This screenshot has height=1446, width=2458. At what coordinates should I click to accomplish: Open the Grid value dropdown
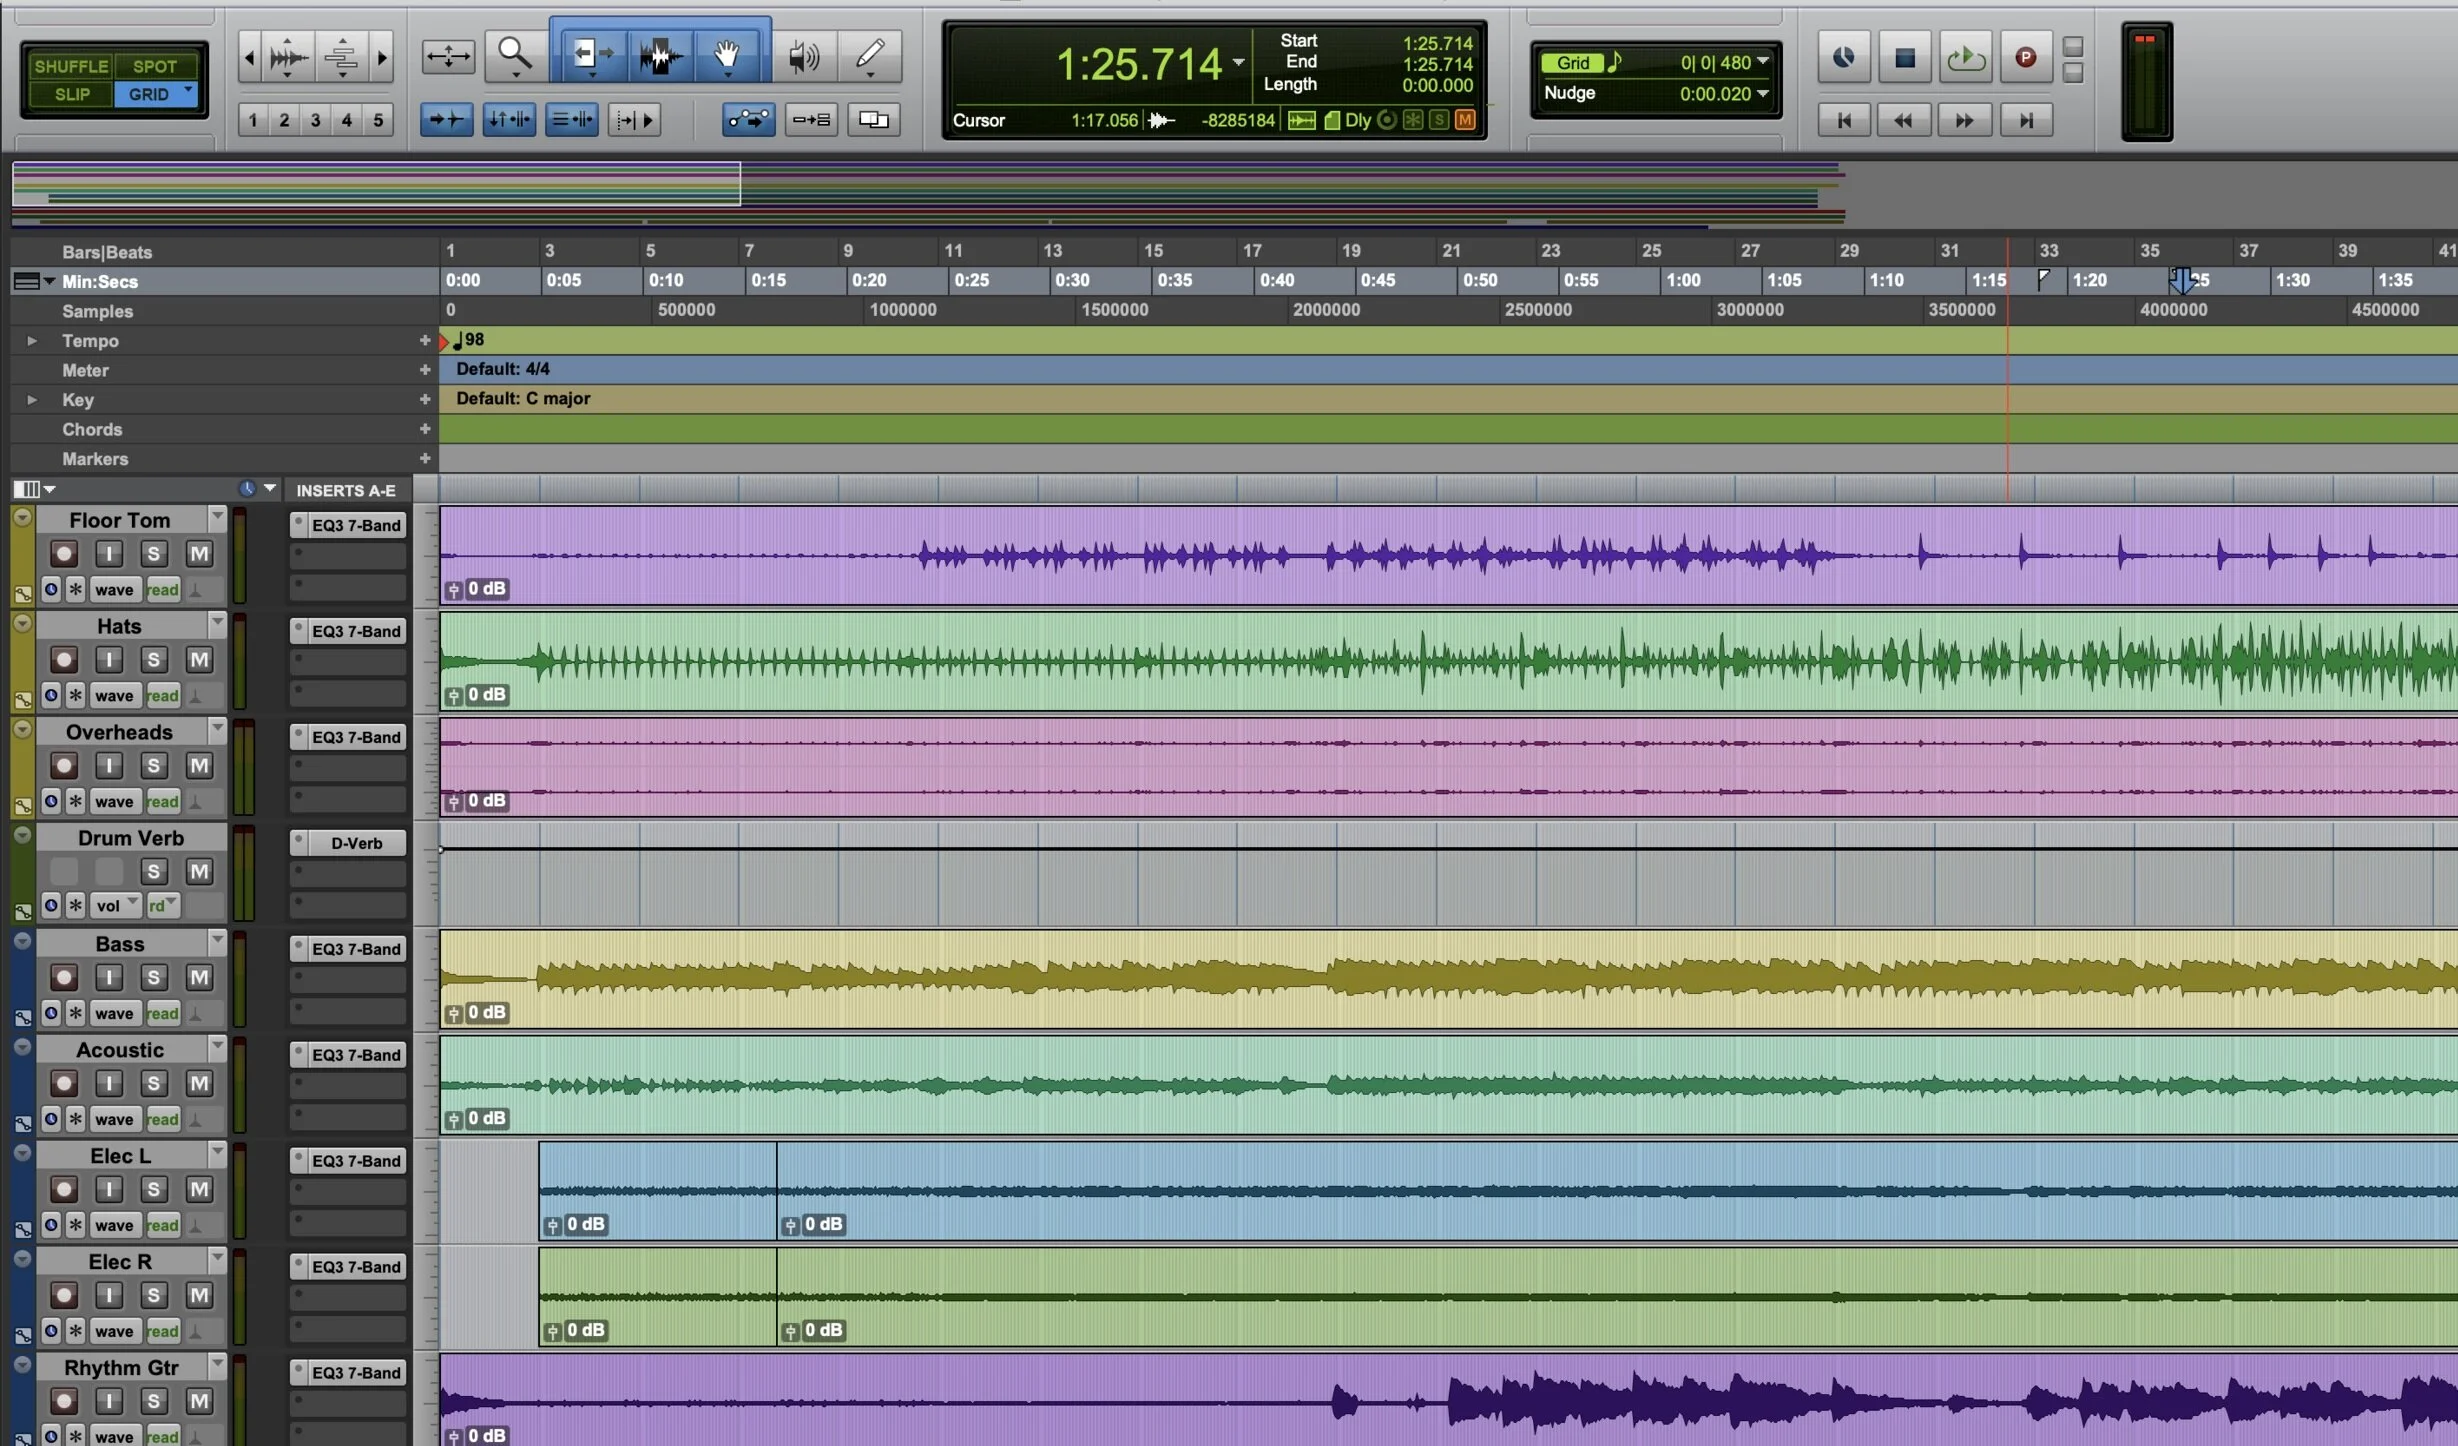coord(1763,62)
